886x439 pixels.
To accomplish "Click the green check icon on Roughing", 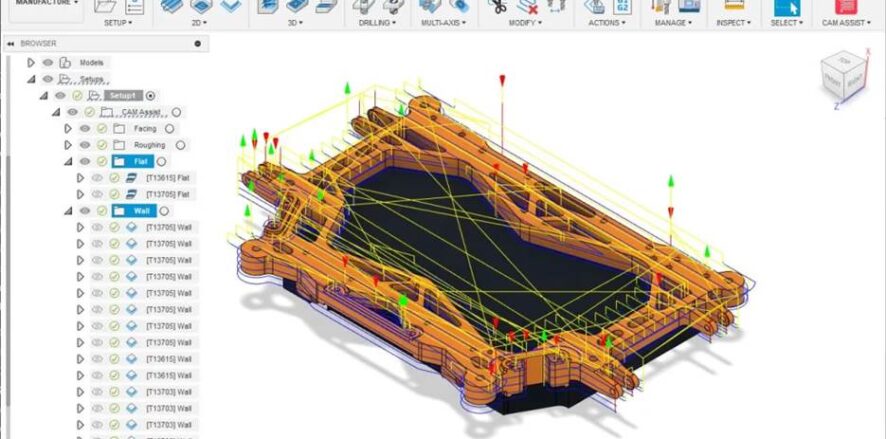I will 102,145.
